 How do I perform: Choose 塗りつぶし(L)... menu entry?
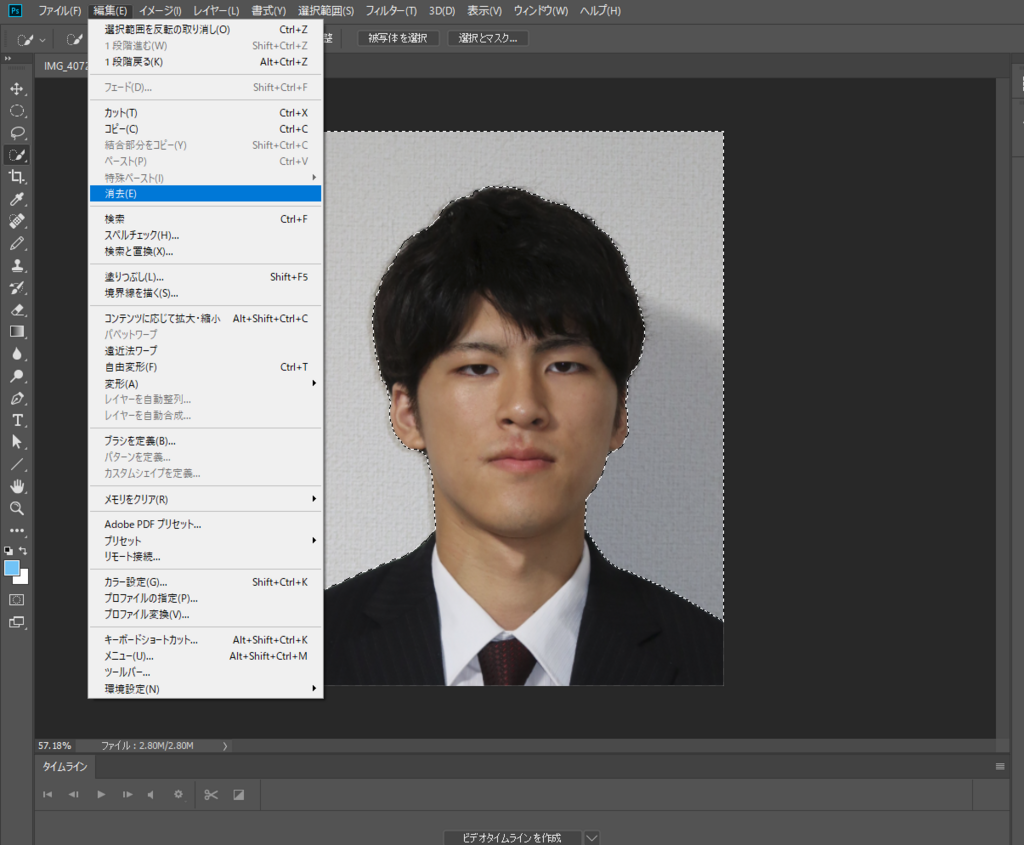click(x=205, y=277)
